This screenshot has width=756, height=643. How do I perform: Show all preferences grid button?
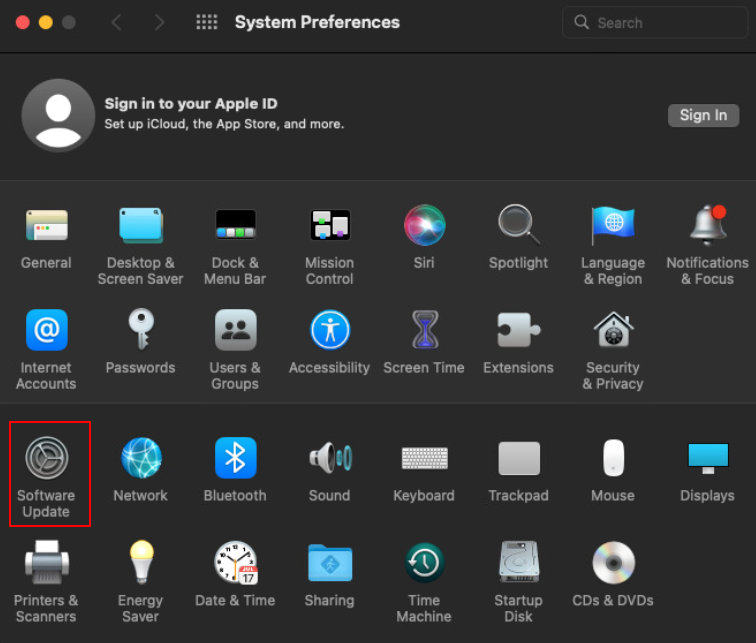pos(206,22)
